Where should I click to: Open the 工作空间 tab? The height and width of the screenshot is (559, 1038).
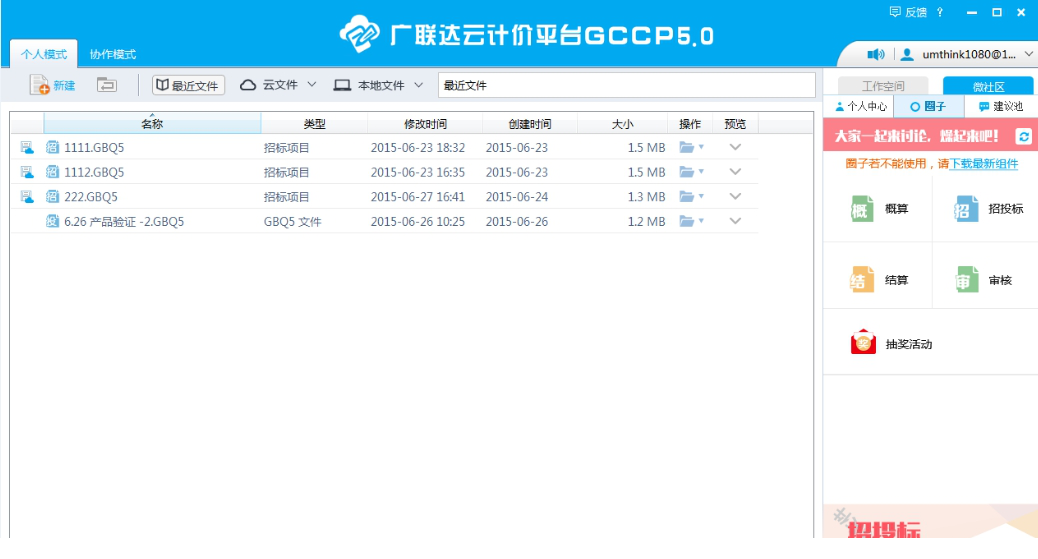point(883,86)
